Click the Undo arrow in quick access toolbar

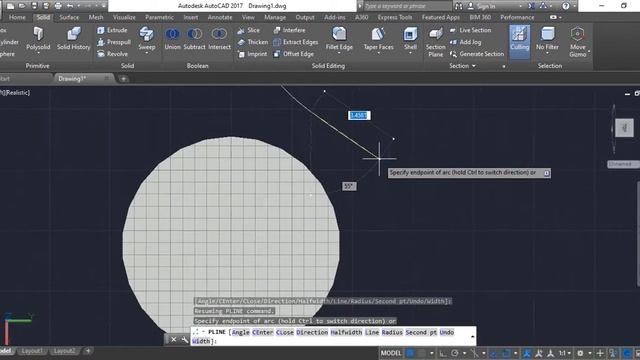pyautogui.click(x=70, y=6)
